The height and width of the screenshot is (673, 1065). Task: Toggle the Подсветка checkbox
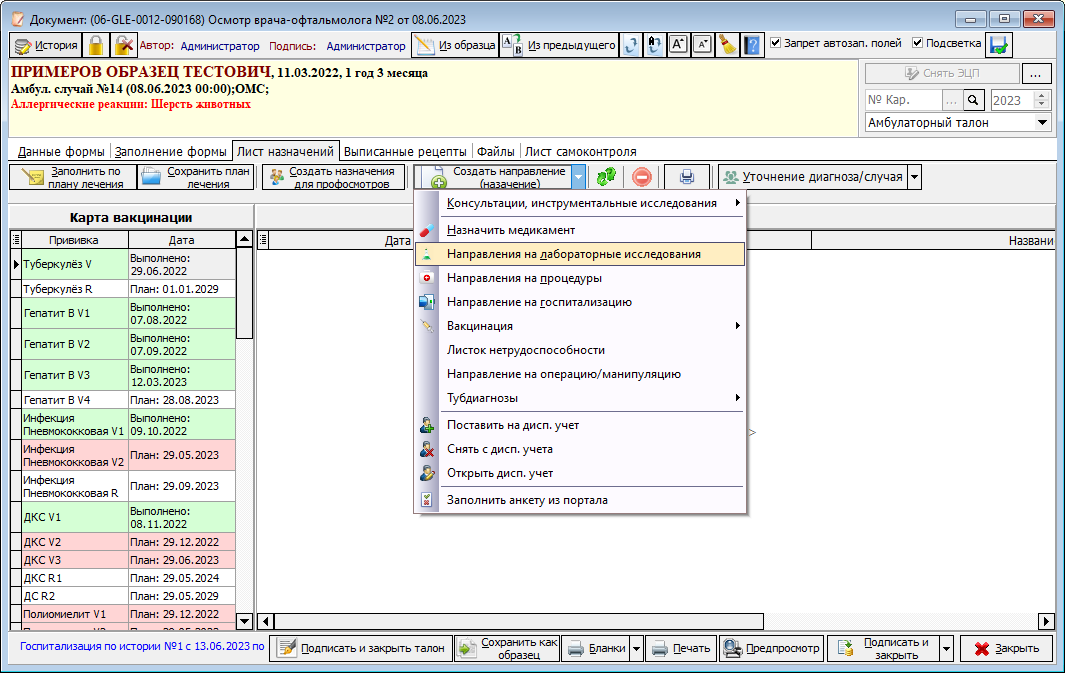[917, 43]
